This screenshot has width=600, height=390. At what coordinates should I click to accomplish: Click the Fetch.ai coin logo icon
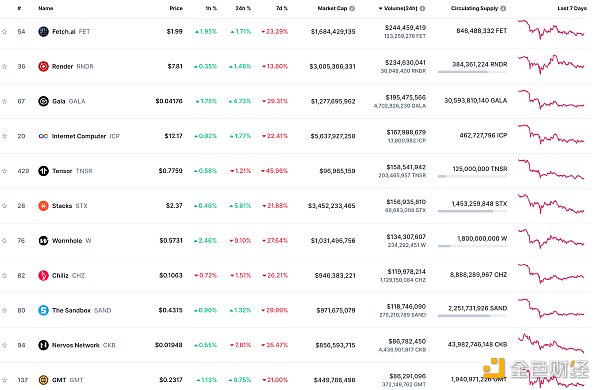click(x=43, y=31)
